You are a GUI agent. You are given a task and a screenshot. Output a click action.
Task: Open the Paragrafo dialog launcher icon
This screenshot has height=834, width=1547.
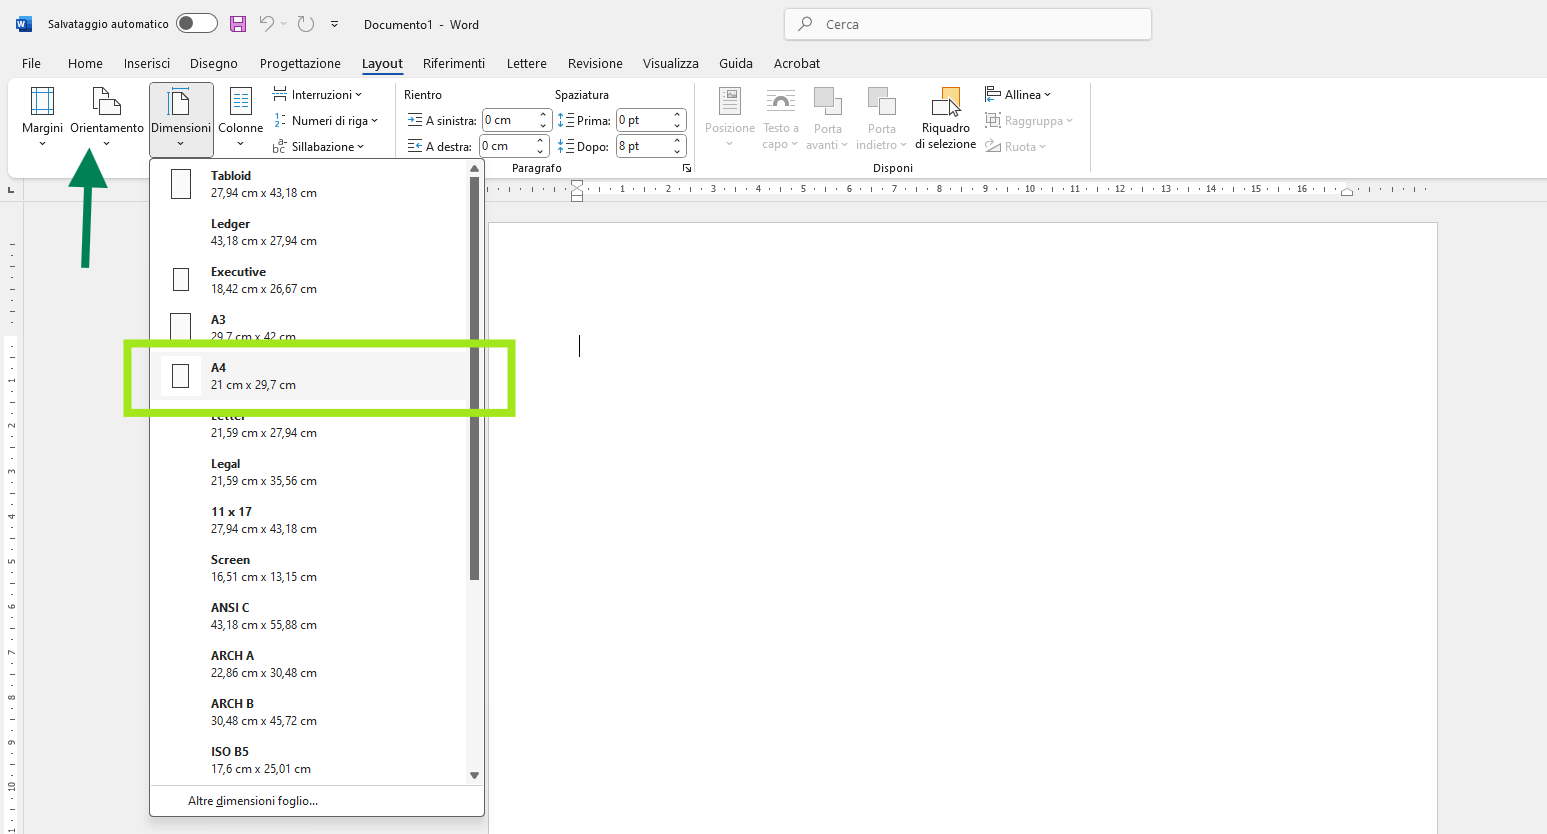687,168
